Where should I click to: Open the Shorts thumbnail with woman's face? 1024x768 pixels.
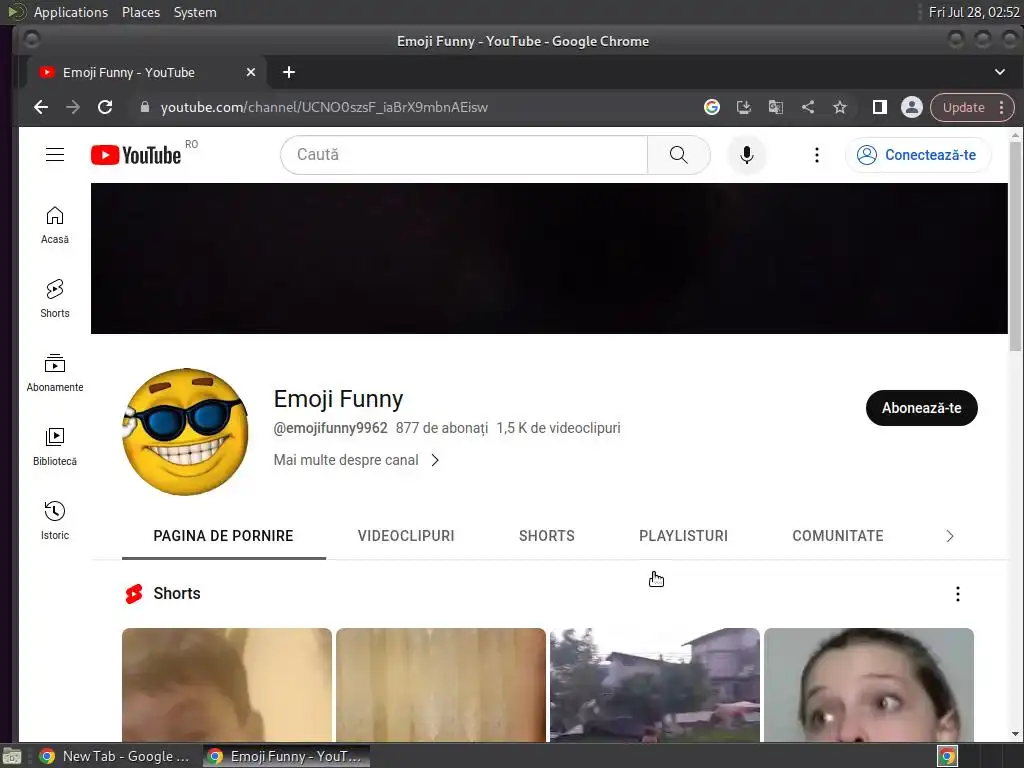[869, 684]
